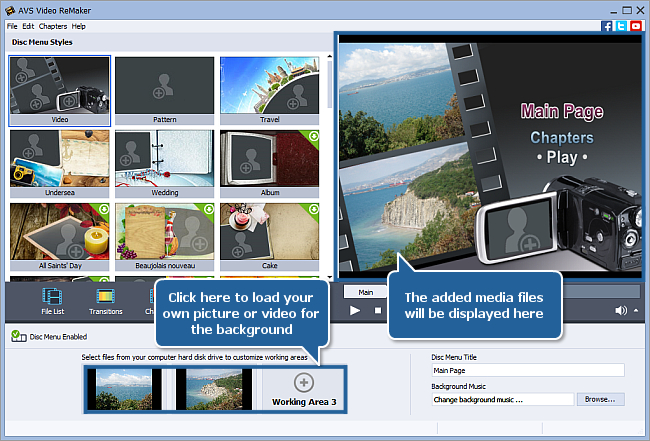Choose the Travel disc menu style

click(269, 90)
